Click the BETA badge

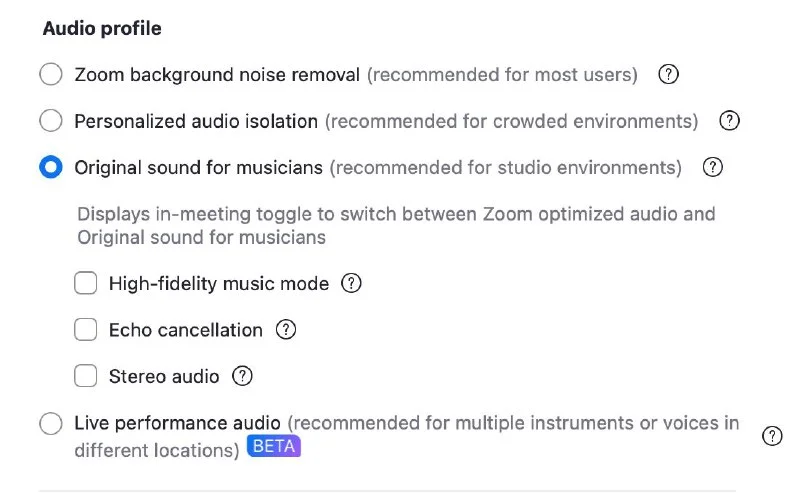274,447
